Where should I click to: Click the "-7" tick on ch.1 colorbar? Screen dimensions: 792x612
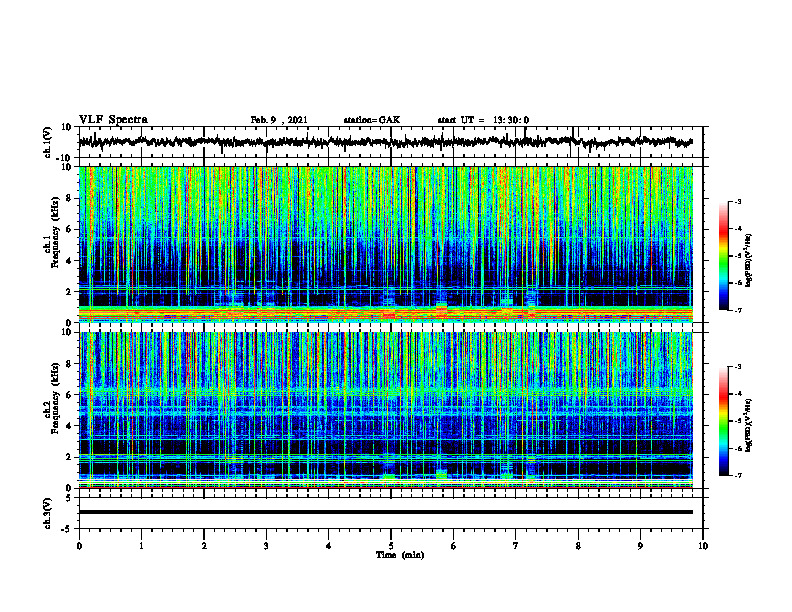coord(738,310)
